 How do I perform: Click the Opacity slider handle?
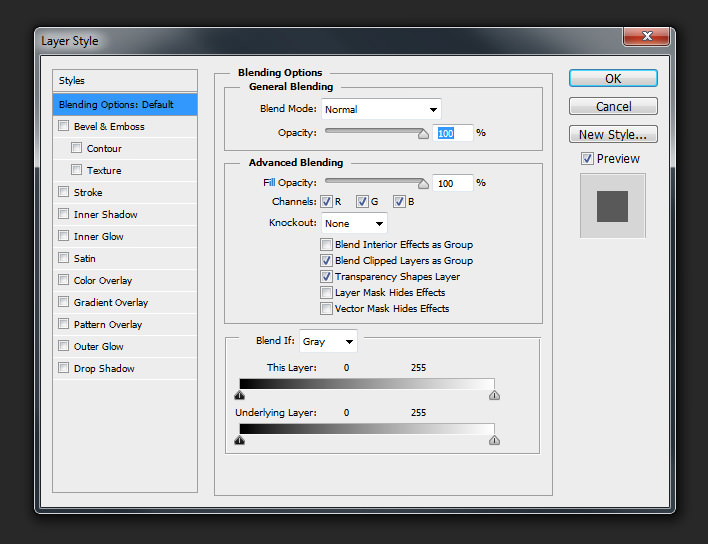[x=423, y=134]
